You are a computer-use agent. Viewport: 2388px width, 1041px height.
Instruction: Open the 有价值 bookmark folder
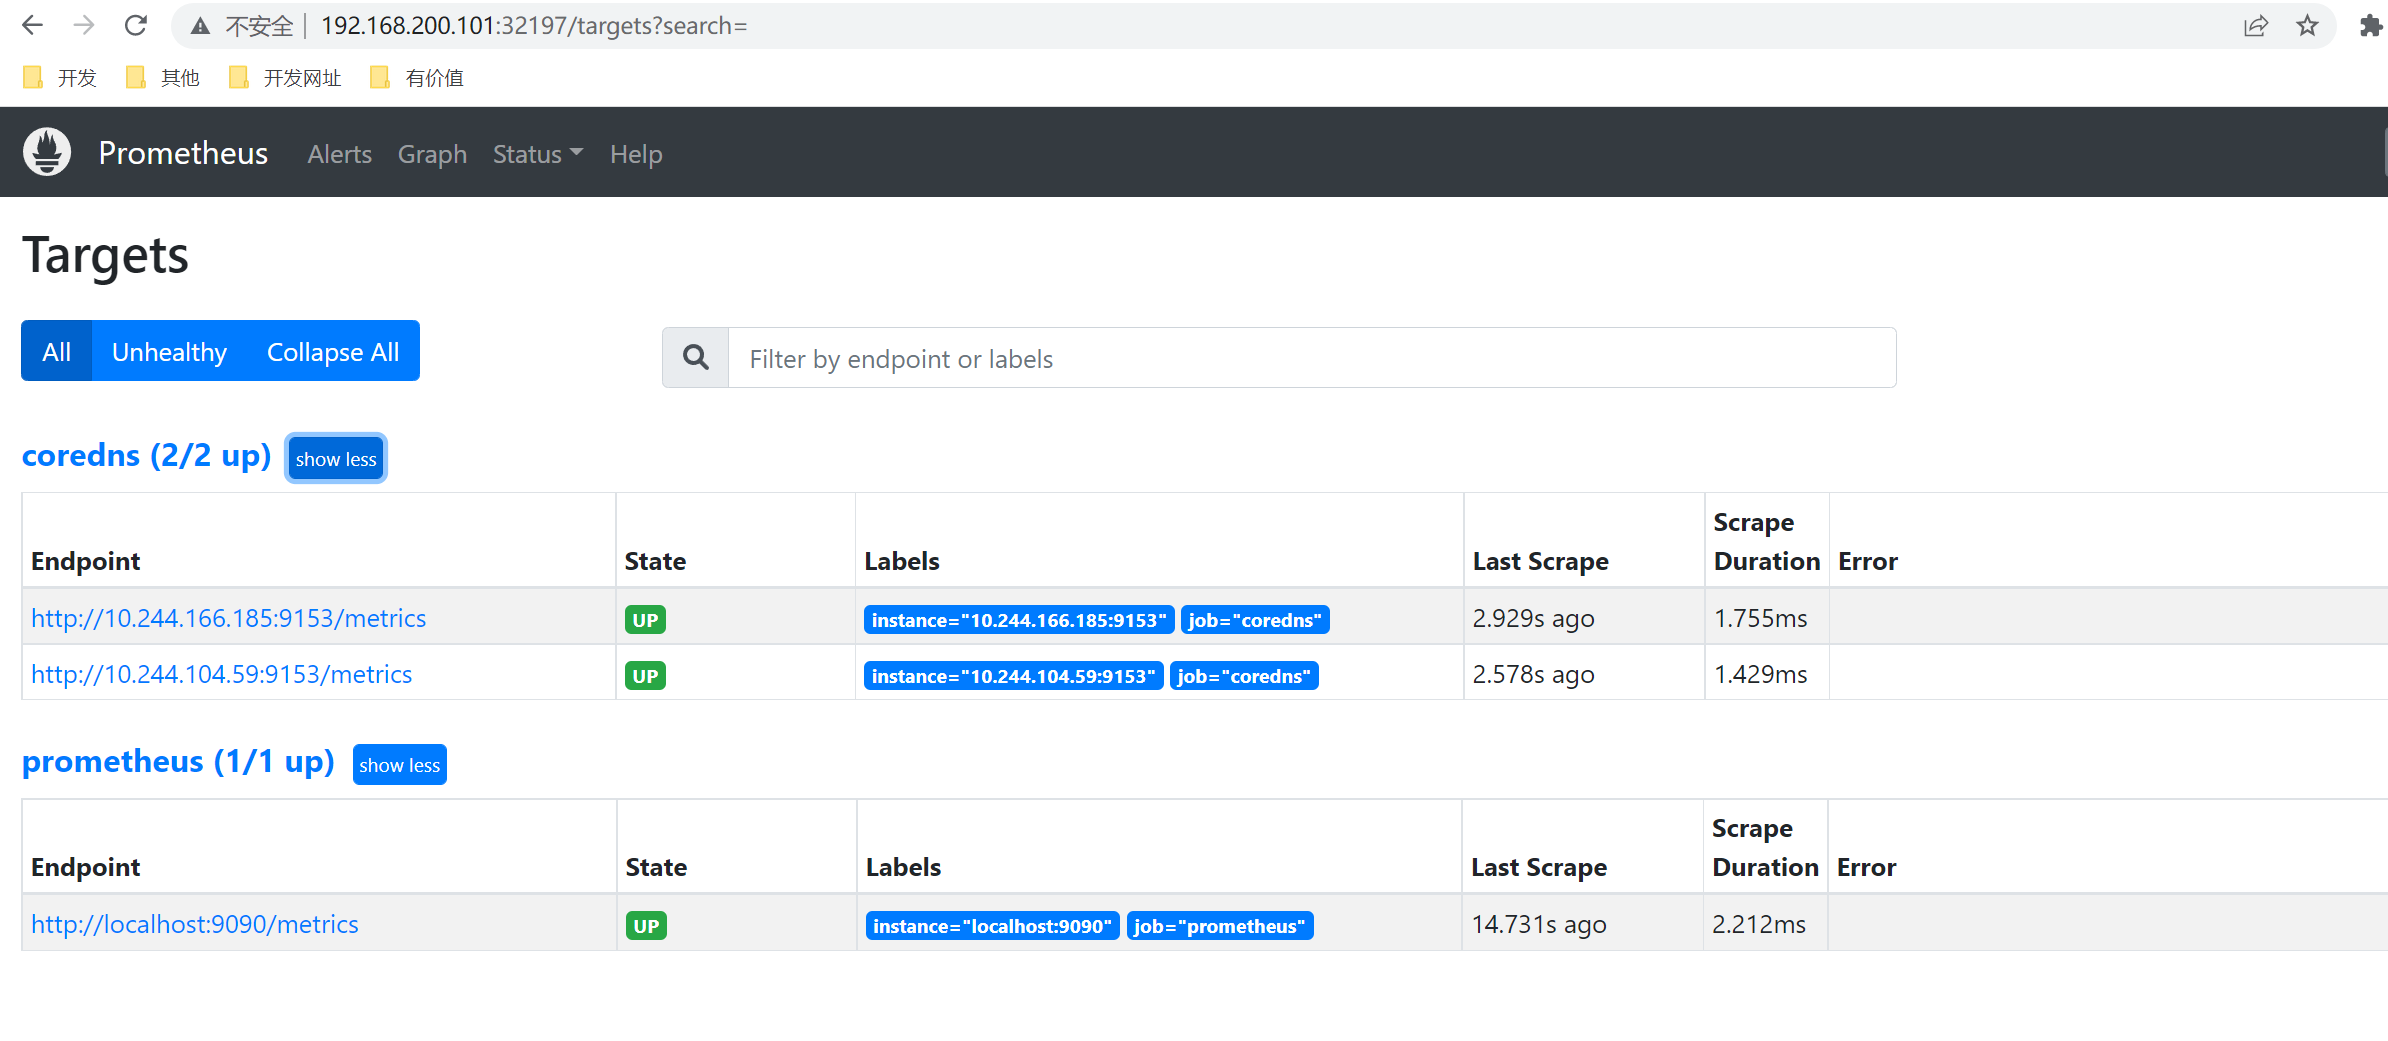tap(417, 77)
